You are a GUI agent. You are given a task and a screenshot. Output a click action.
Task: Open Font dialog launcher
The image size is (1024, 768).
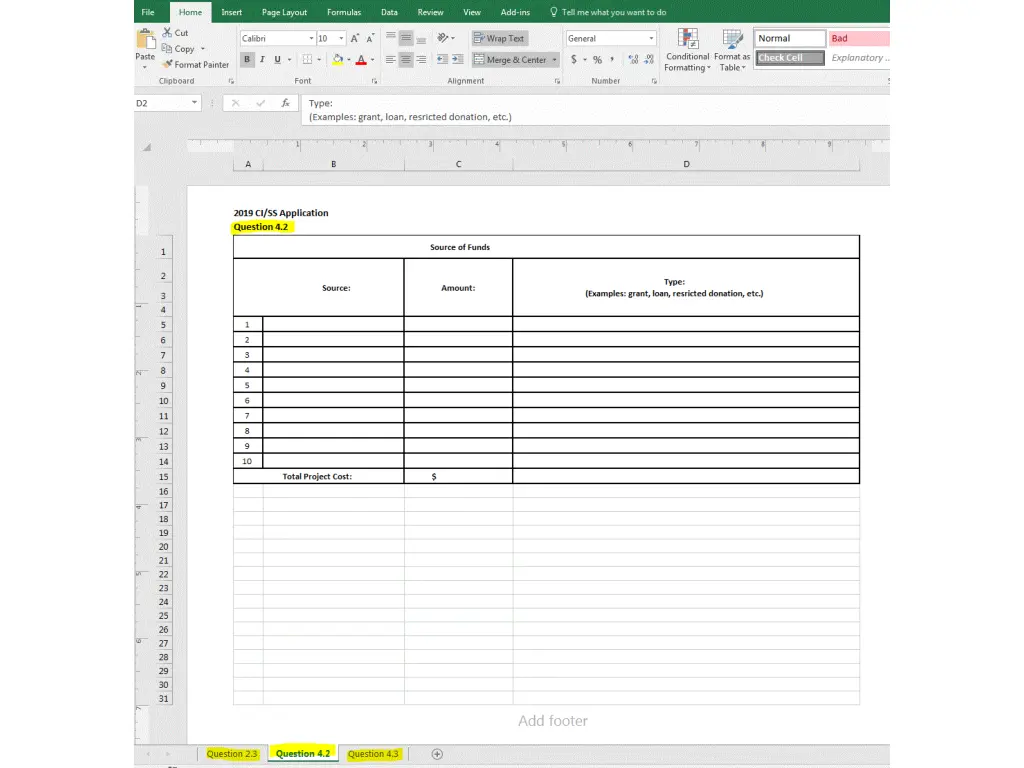[x=374, y=81]
